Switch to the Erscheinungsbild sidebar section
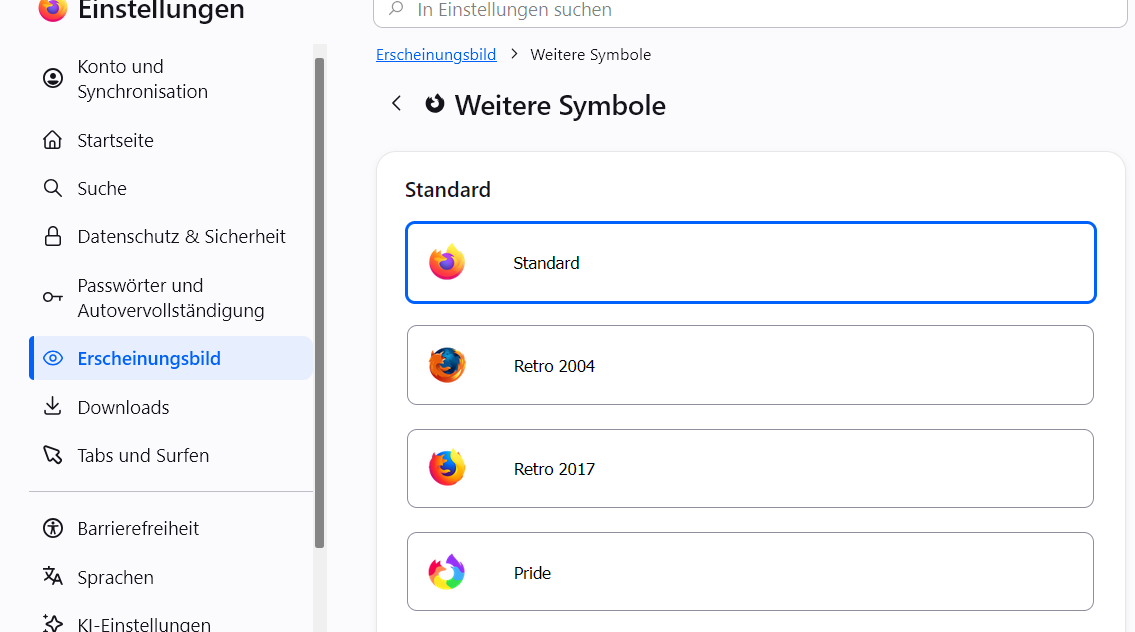1135x632 pixels. tap(171, 358)
